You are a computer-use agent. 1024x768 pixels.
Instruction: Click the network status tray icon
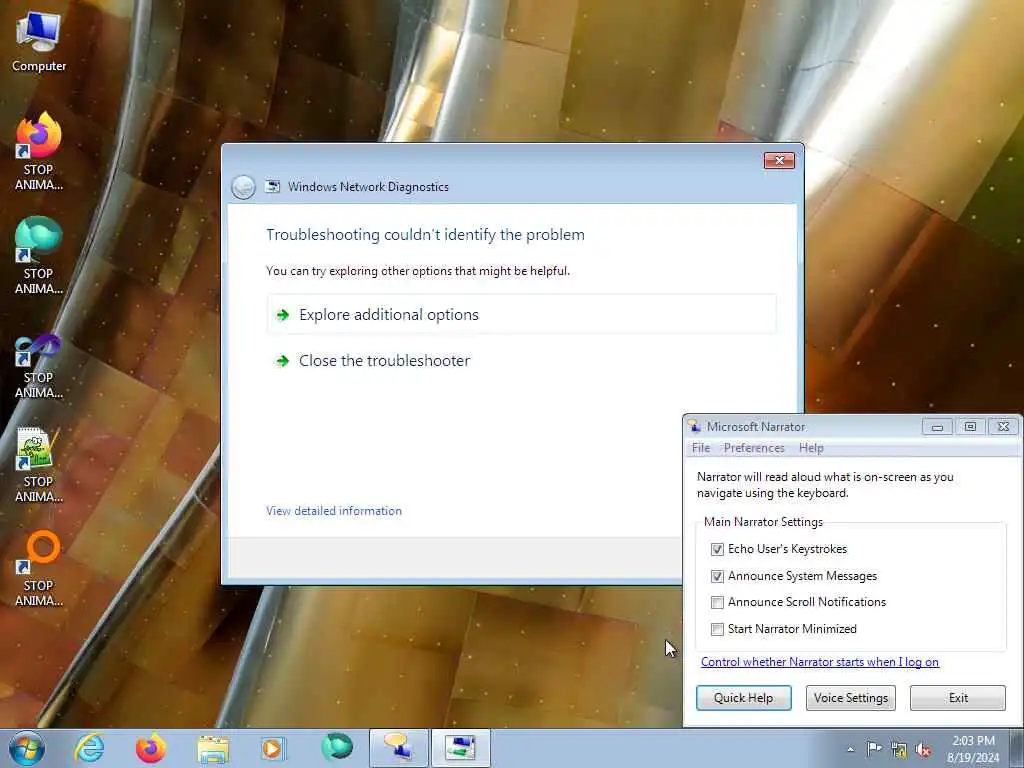899,750
